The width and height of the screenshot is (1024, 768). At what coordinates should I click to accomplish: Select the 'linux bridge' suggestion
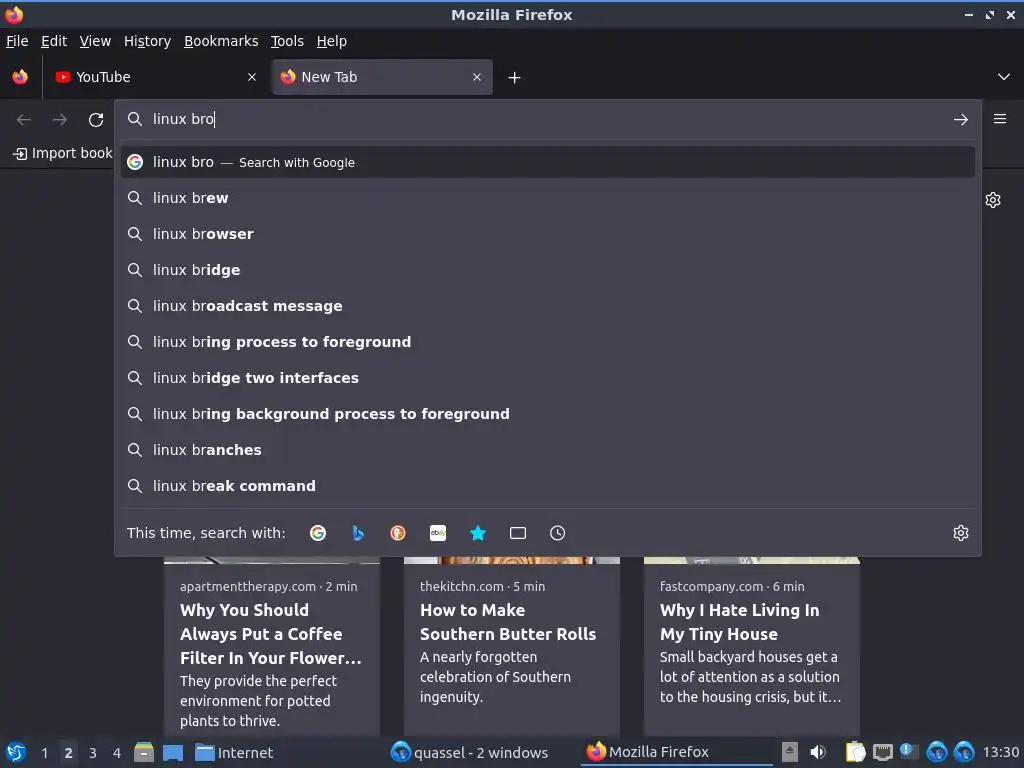pos(548,270)
